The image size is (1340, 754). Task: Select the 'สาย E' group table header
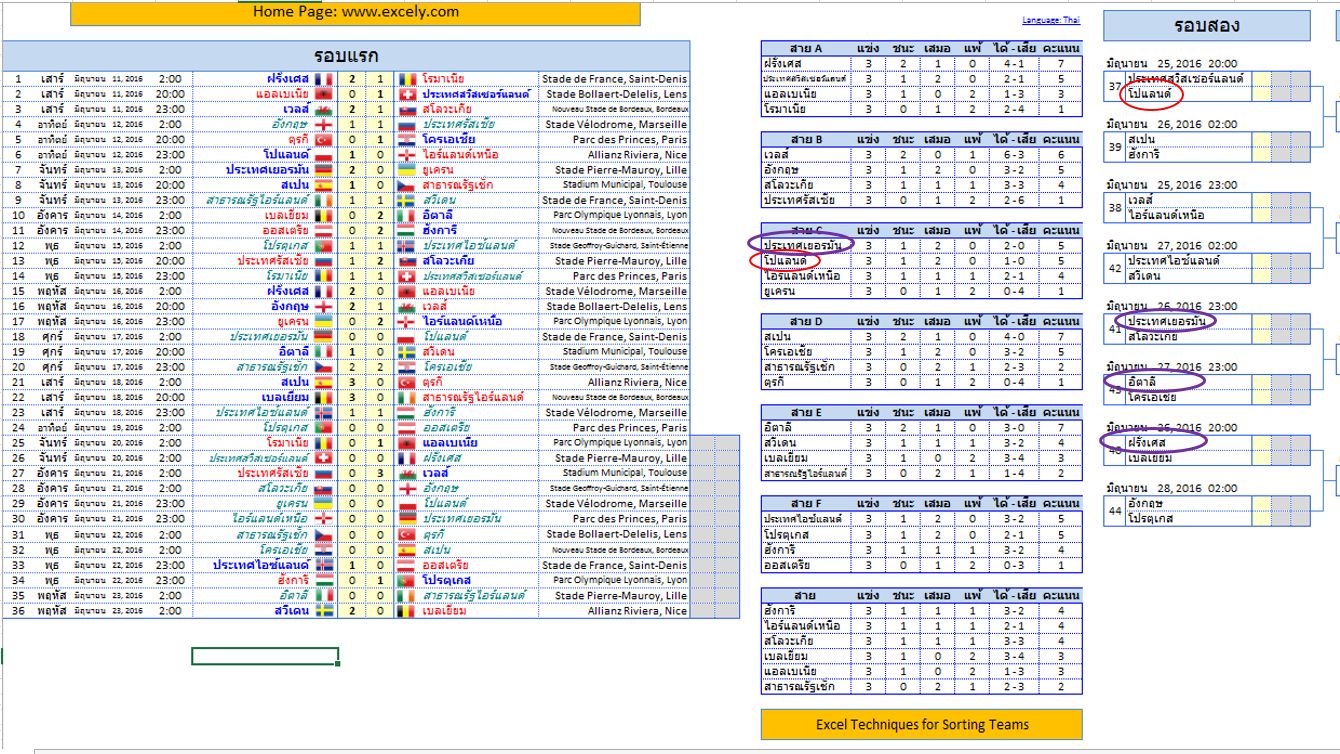[x=806, y=412]
